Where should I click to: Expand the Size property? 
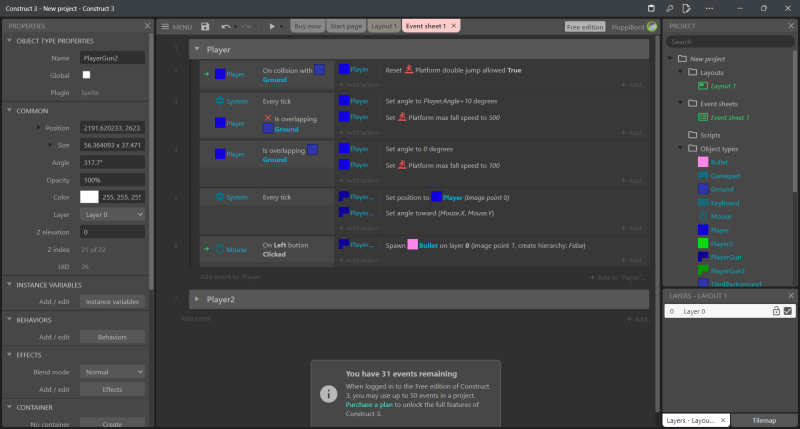(50, 145)
